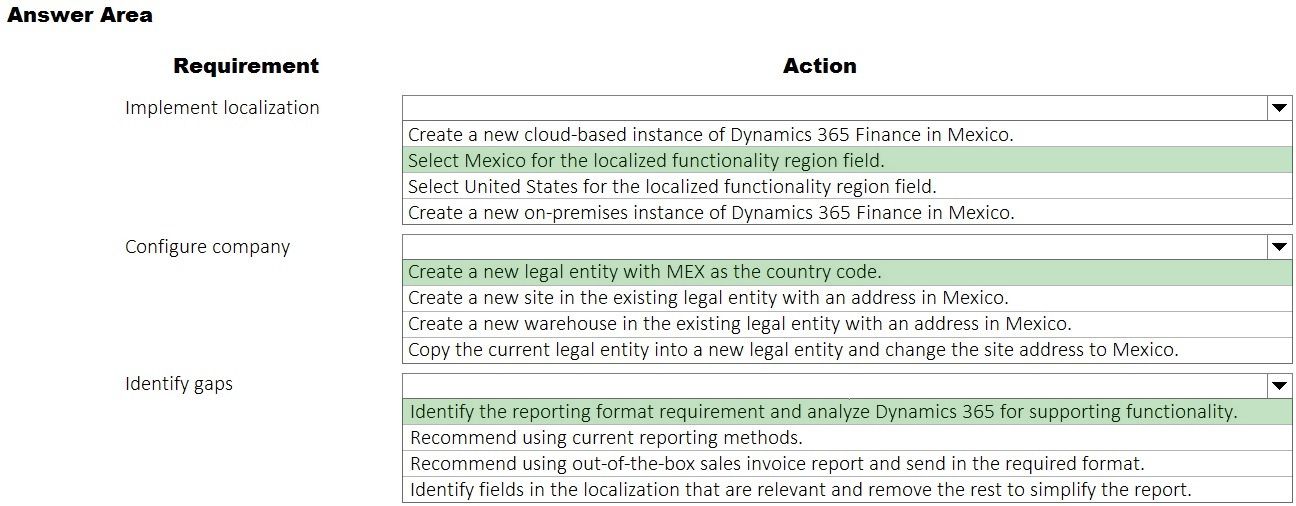Image resolution: width=1296 pixels, height=506 pixels.
Task: Select 'Create a new on-premises instance' option
Action: [847, 212]
